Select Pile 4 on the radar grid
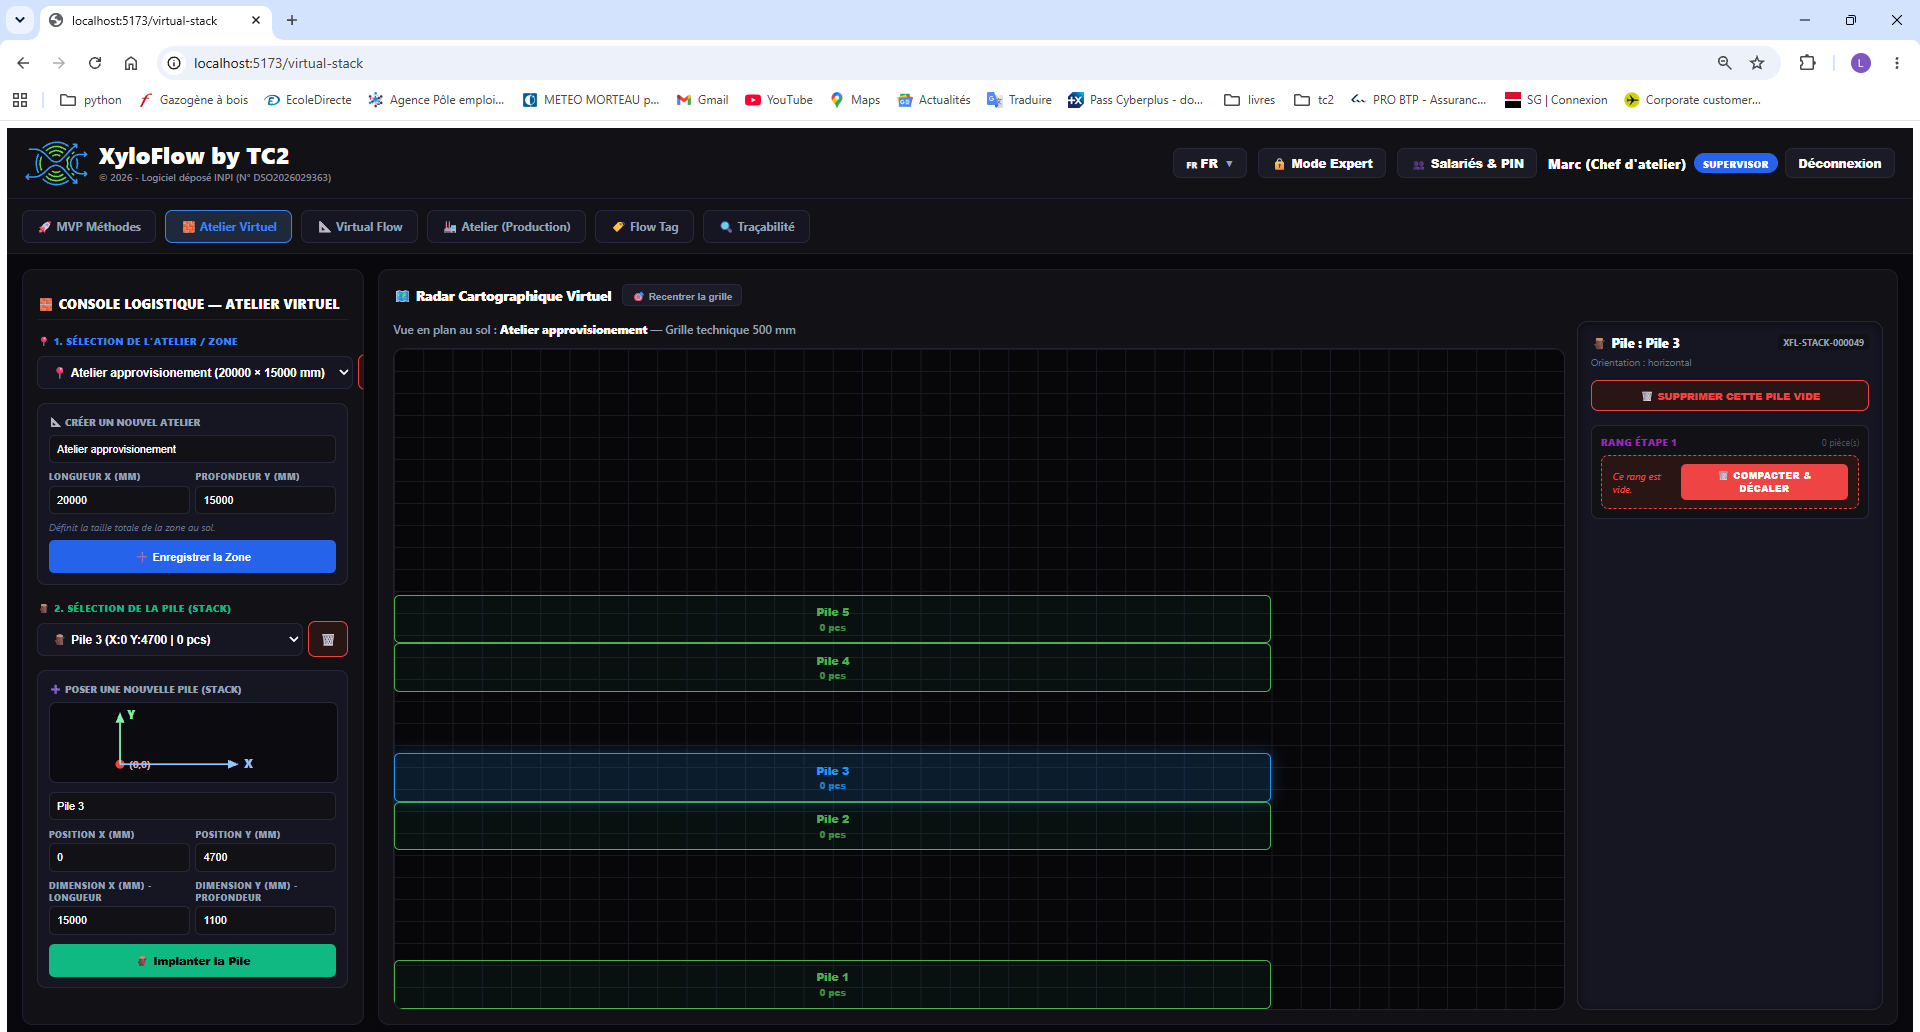 pos(832,668)
